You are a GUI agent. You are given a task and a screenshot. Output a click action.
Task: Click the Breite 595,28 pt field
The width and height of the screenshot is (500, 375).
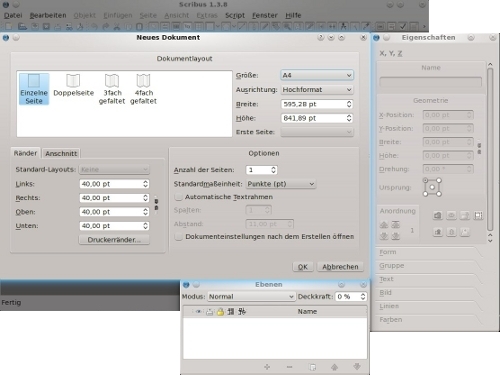click(x=317, y=104)
